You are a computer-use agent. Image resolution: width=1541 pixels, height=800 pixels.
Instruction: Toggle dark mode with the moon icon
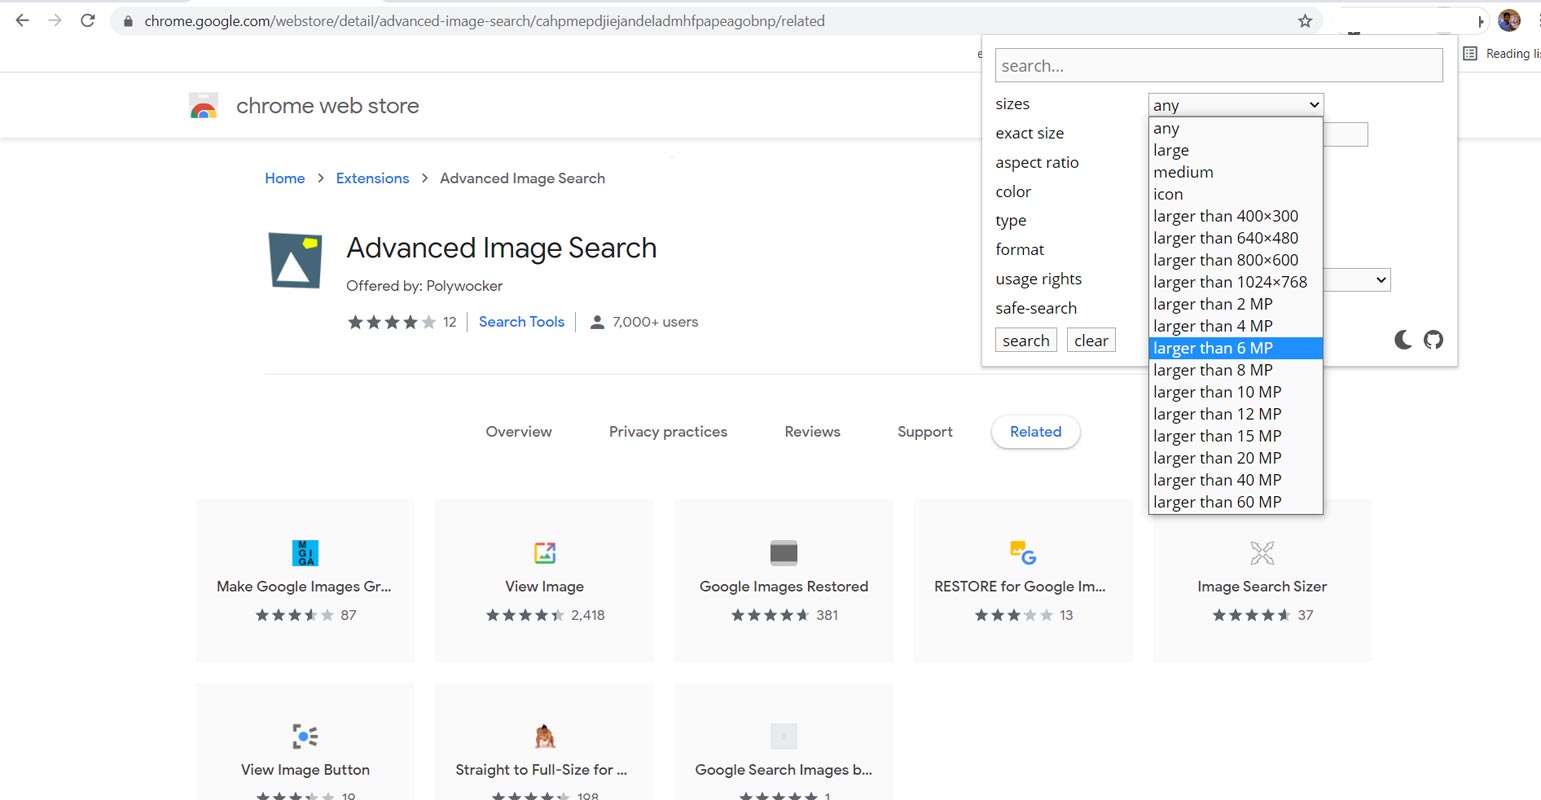[1403, 340]
